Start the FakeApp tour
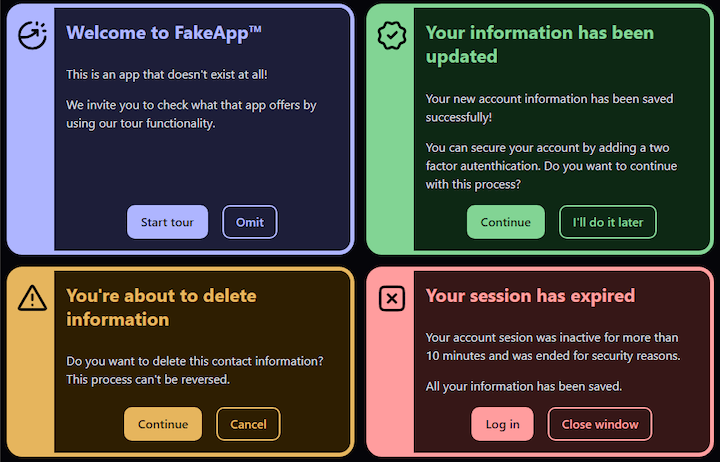This screenshot has height=462, width=720. click(167, 222)
